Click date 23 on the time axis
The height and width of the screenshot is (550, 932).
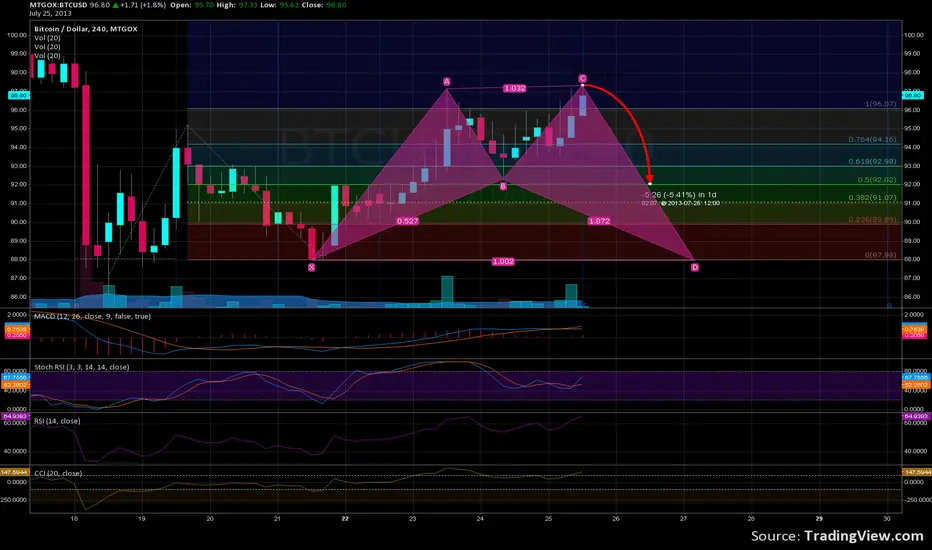click(413, 518)
